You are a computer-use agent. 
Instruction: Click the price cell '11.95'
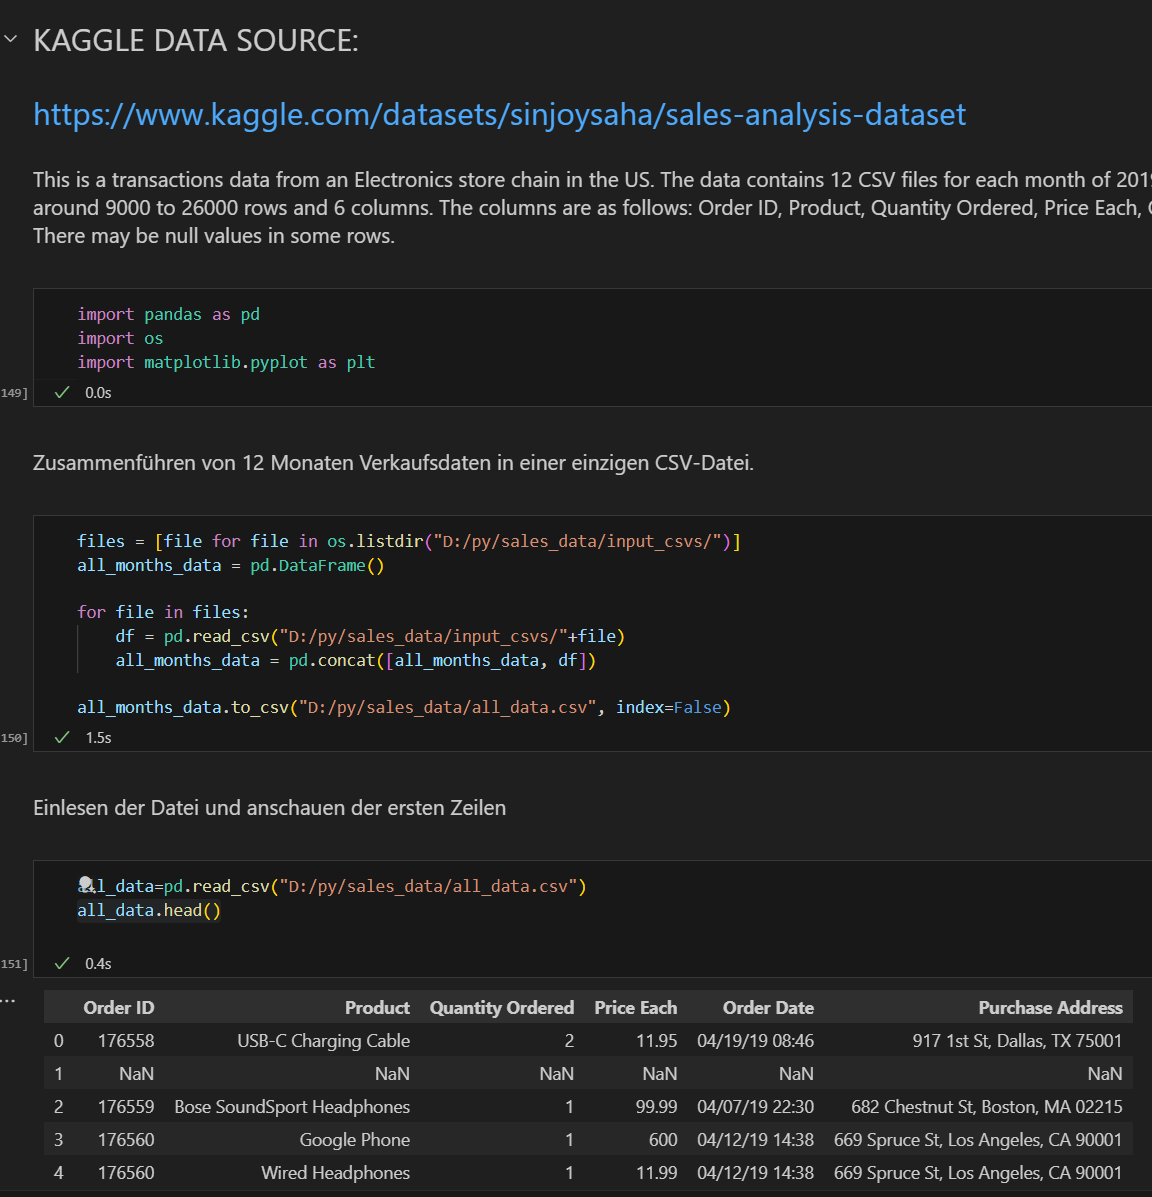click(x=657, y=1041)
